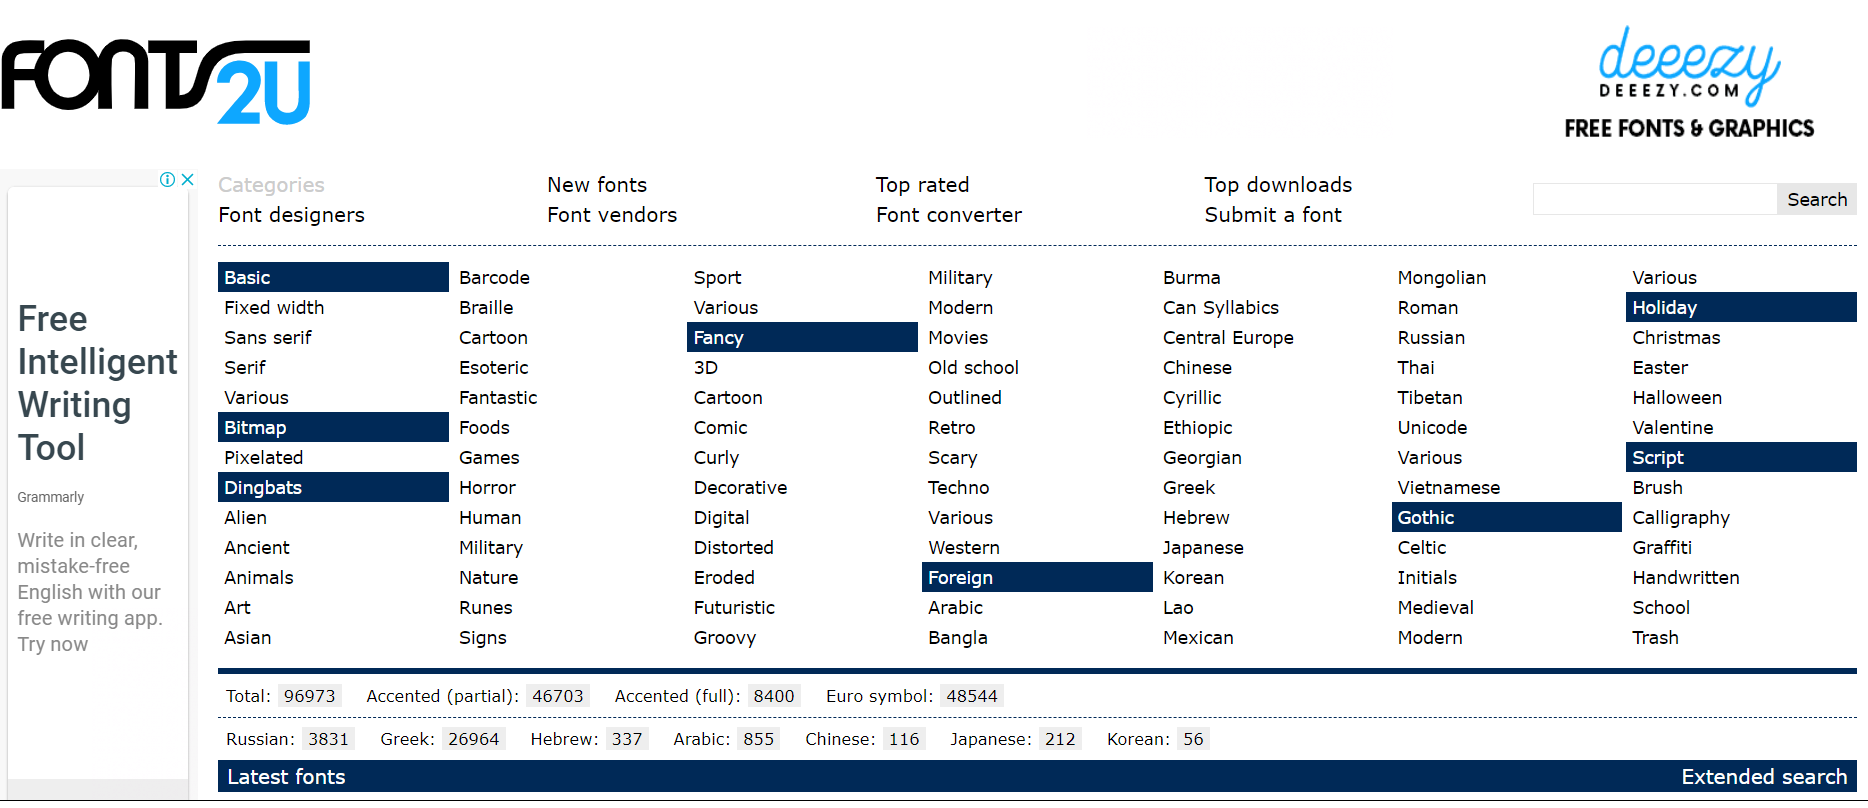Open the Runes category
Image resolution: width=1868 pixels, height=808 pixels.
(485, 607)
